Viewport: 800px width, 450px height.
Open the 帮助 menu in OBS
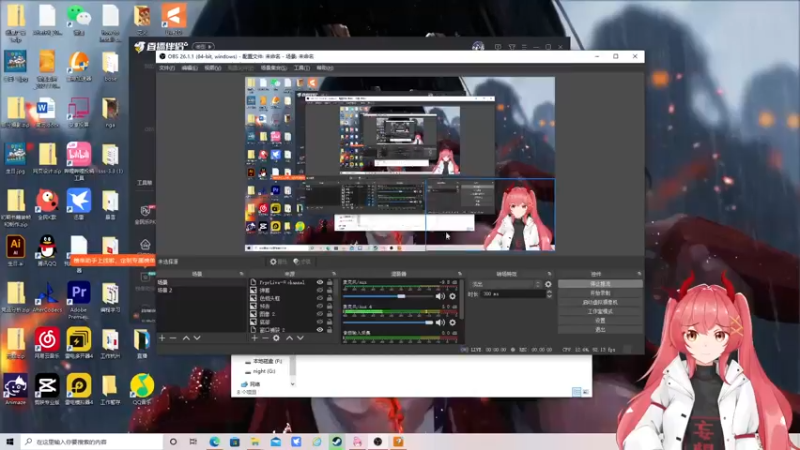[x=324, y=68]
